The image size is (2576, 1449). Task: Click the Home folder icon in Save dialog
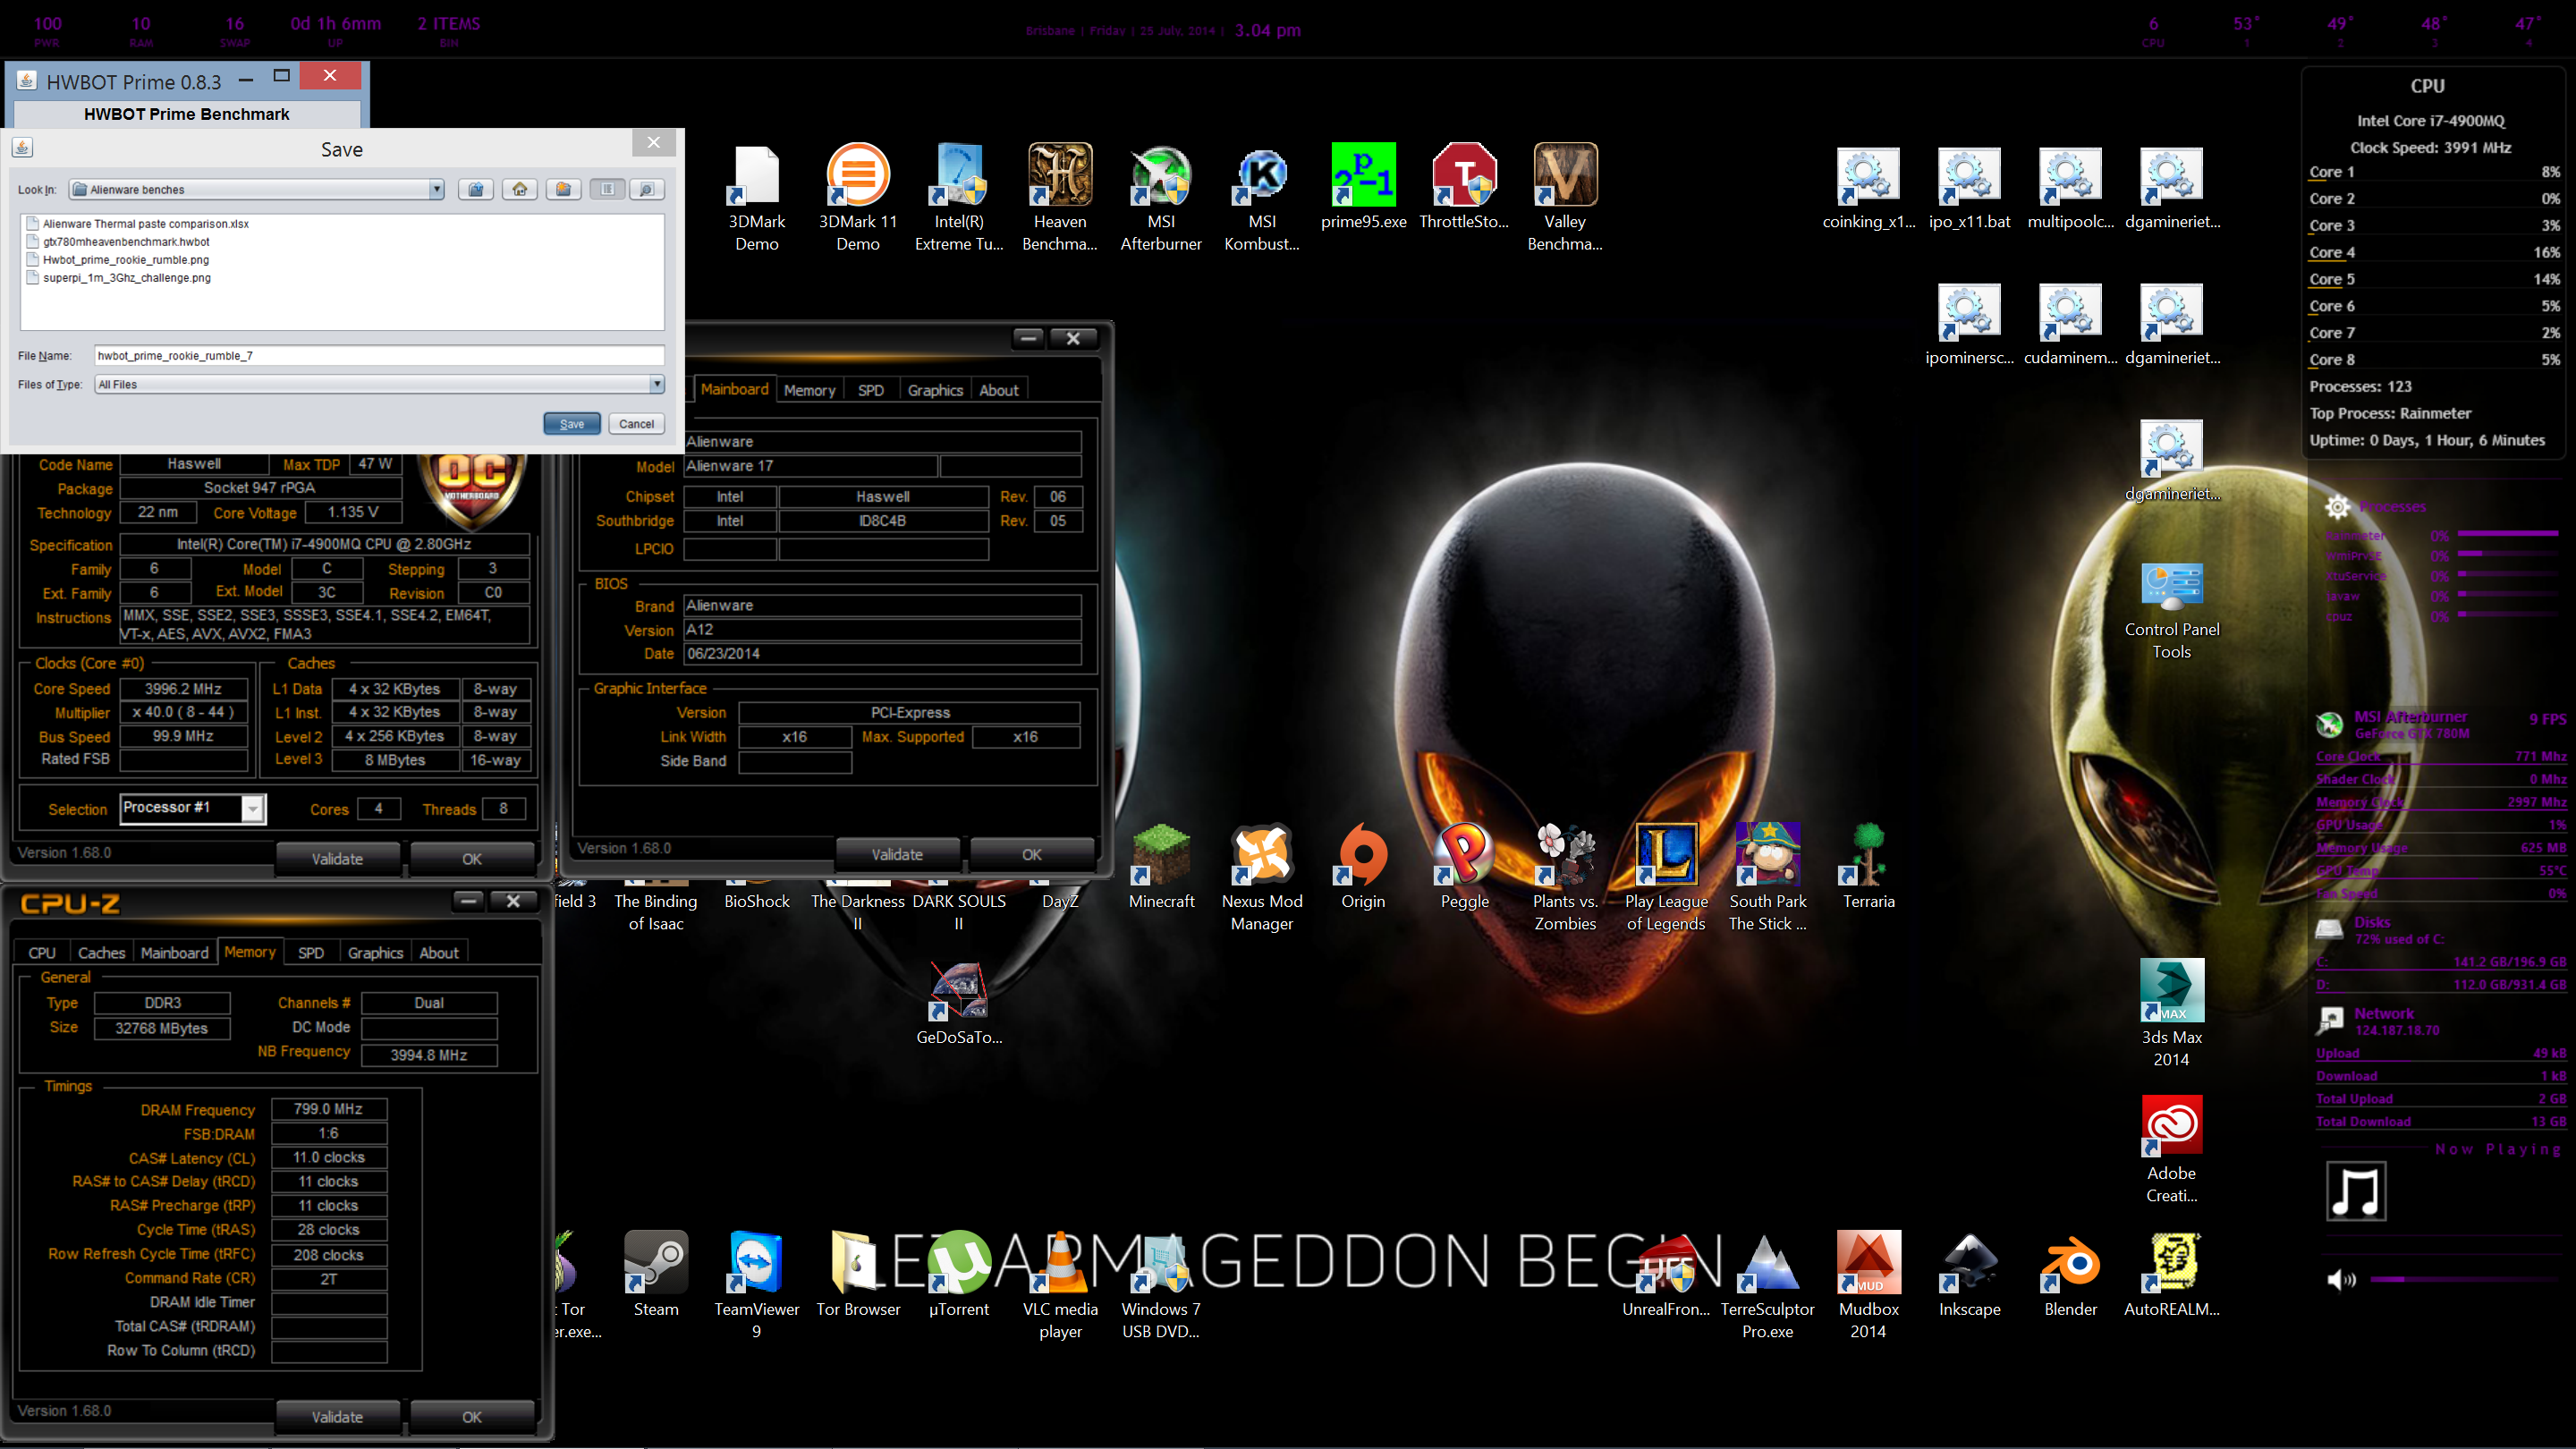click(x=520, y=189)
